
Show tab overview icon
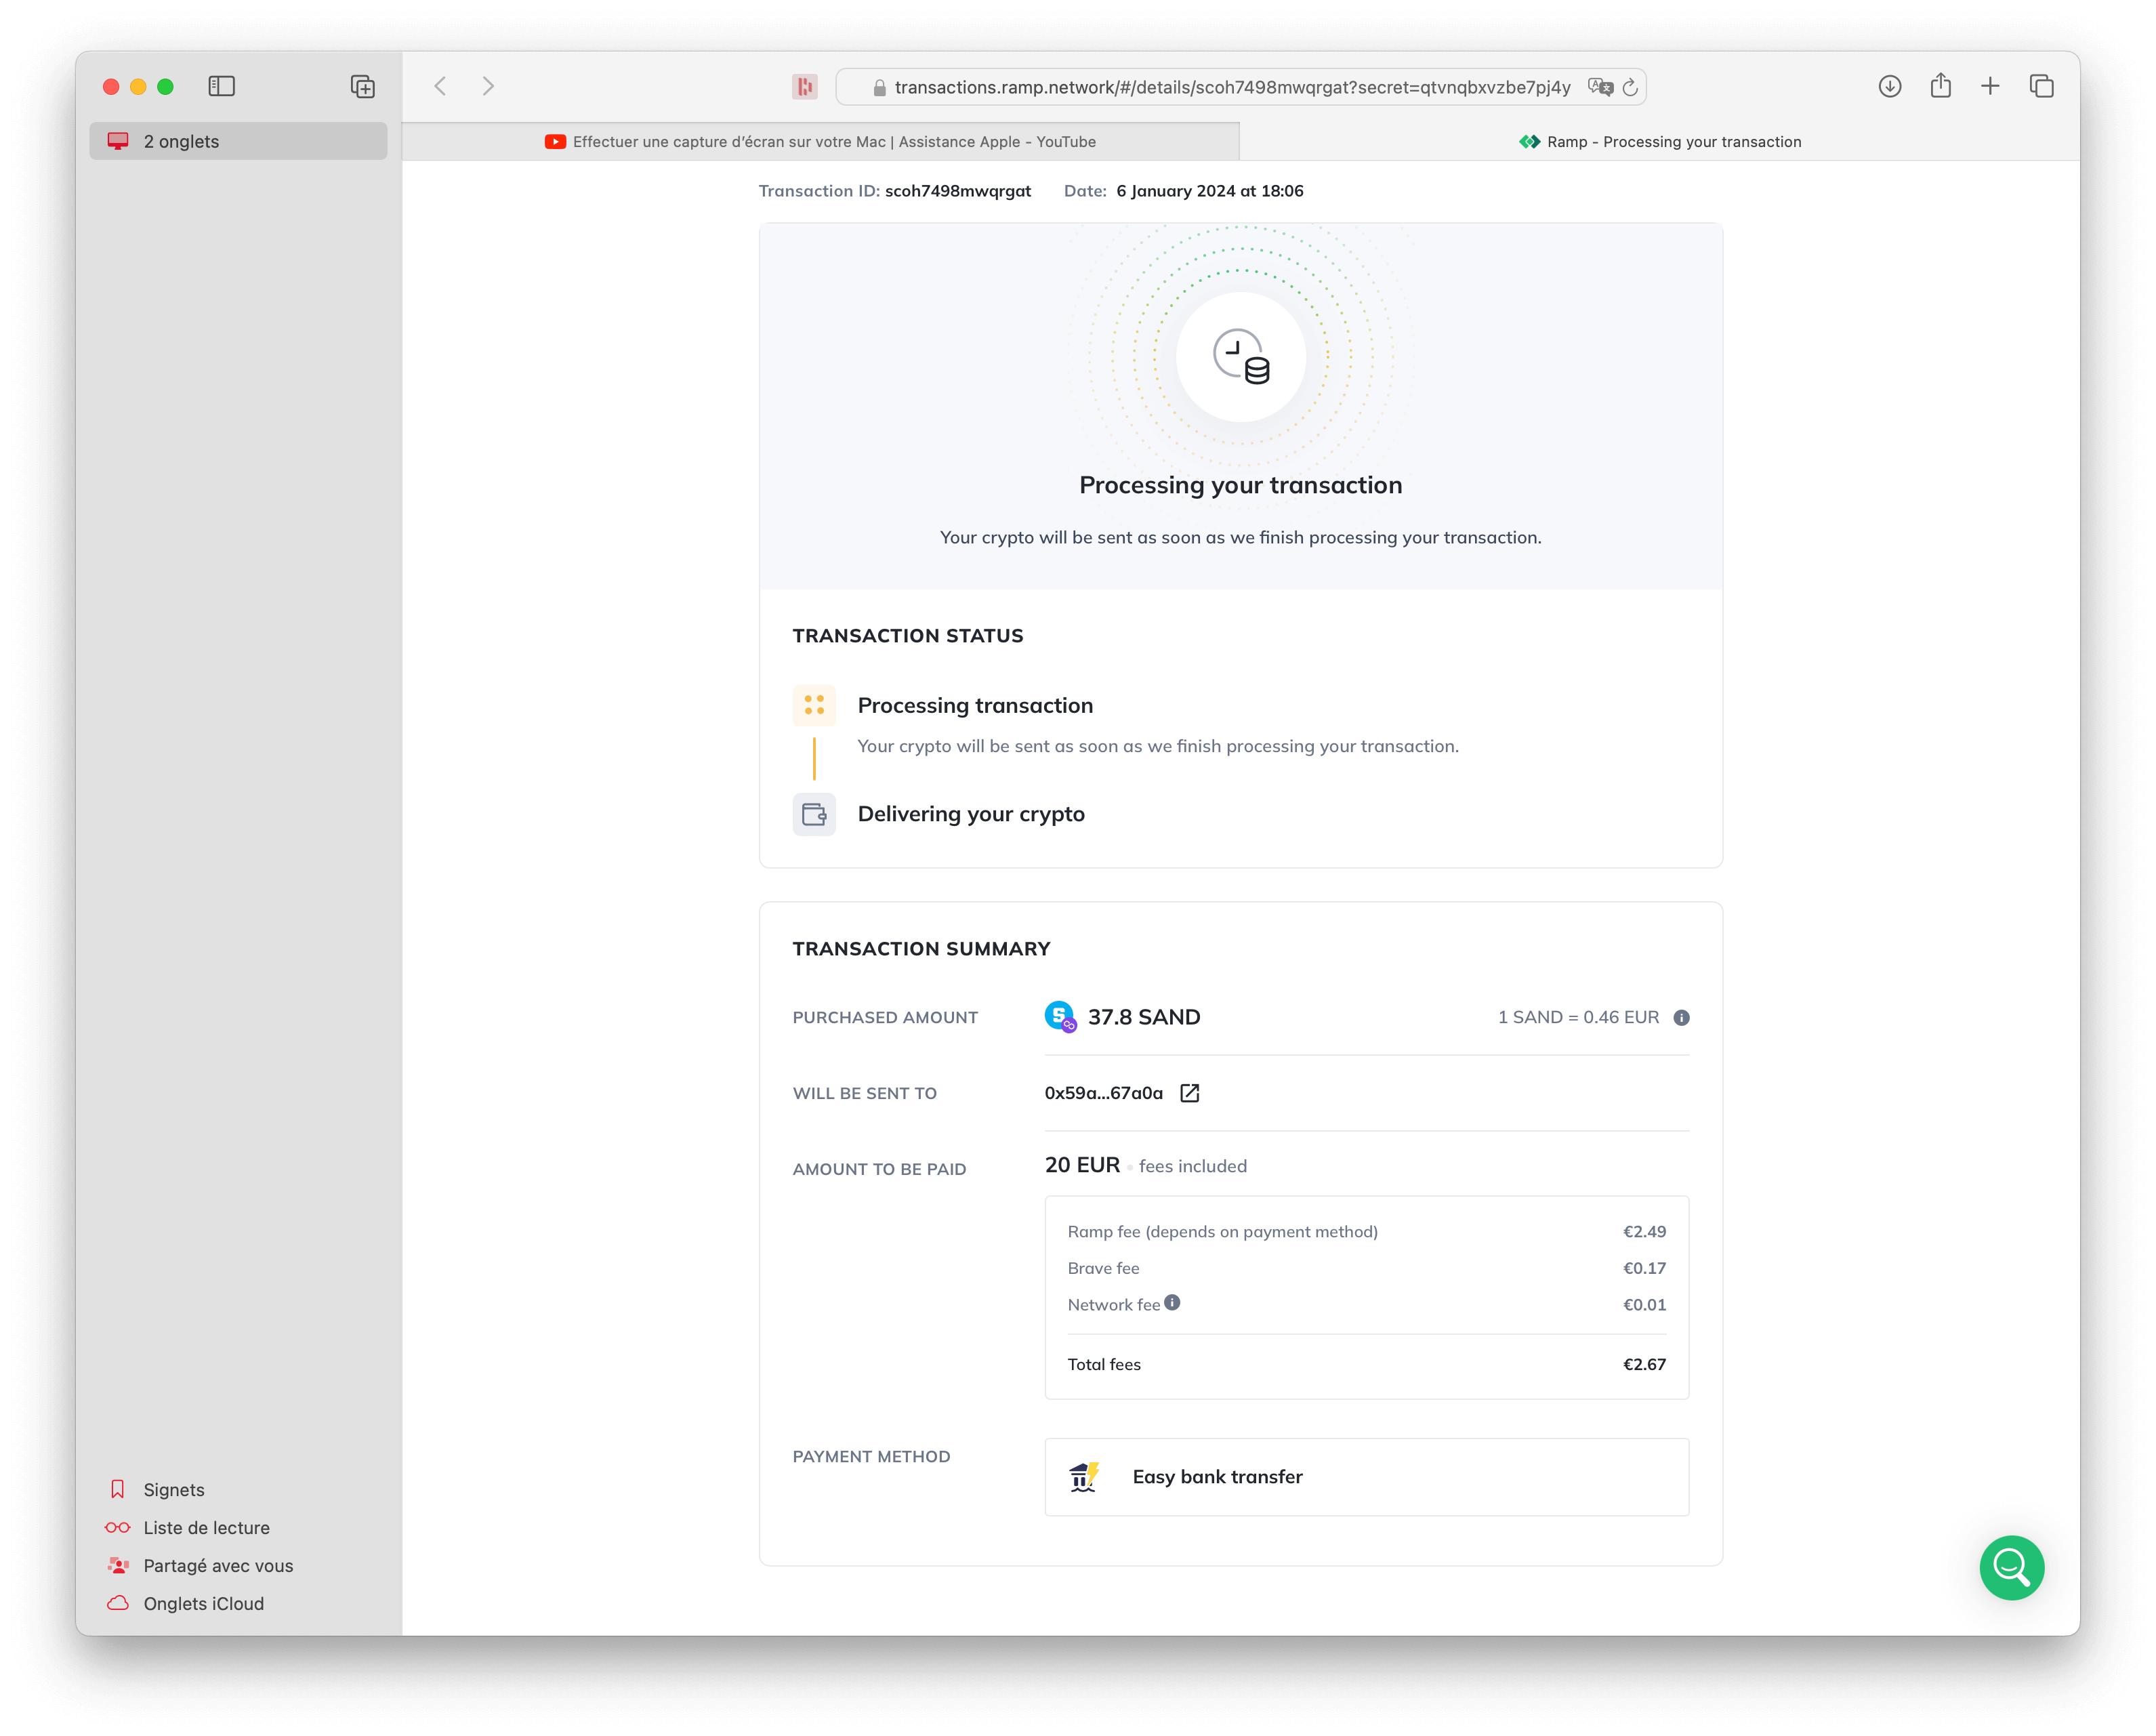2041,86
